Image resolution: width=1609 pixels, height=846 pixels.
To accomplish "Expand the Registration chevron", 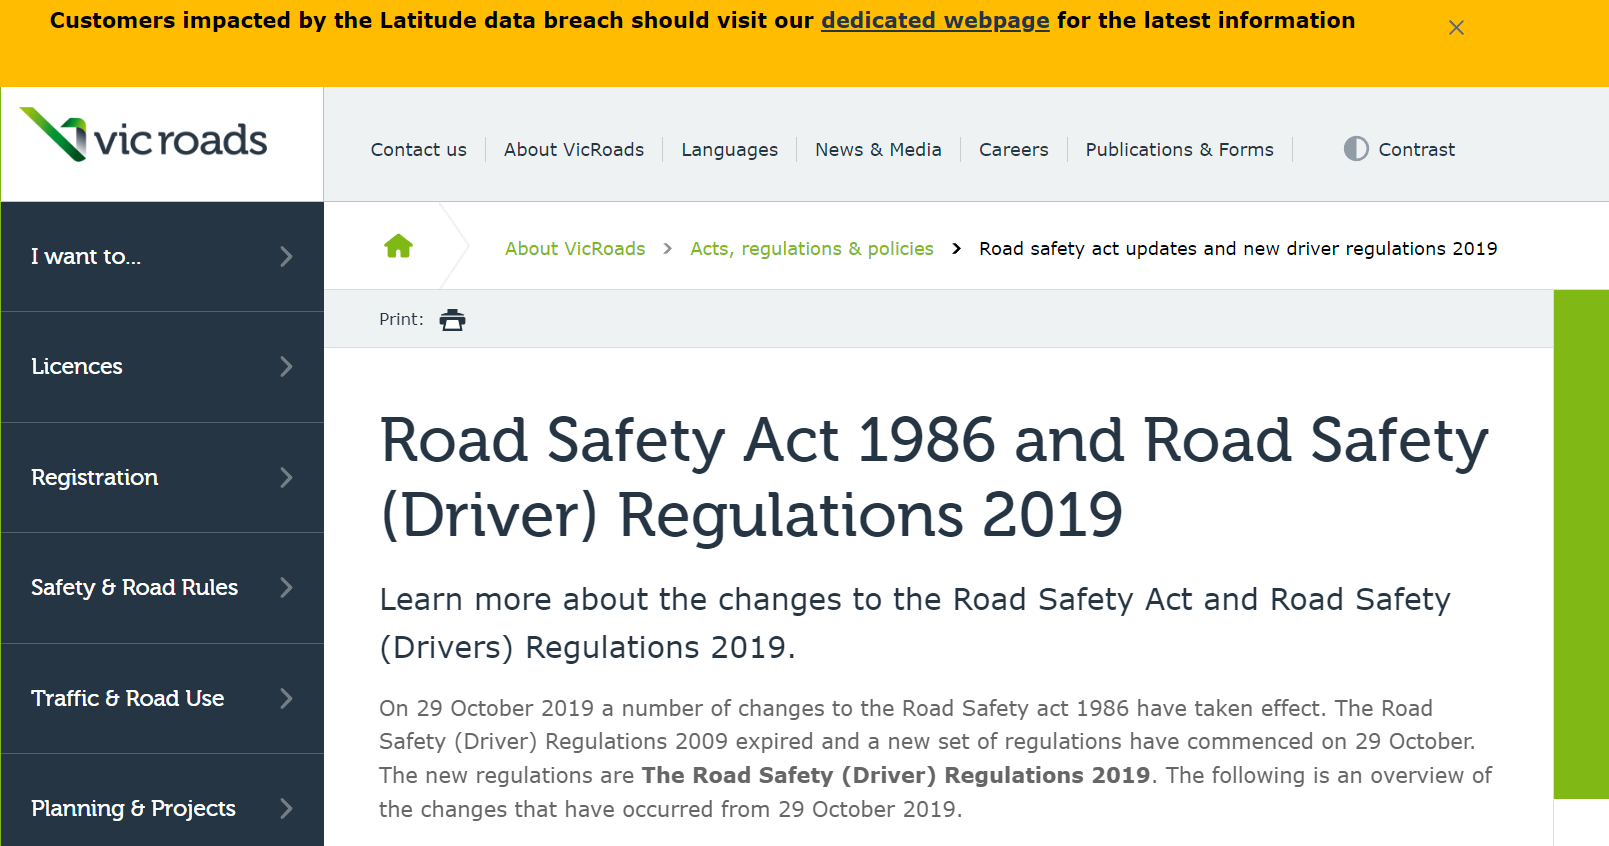I will pyautogui.click(x=286, y=478).
